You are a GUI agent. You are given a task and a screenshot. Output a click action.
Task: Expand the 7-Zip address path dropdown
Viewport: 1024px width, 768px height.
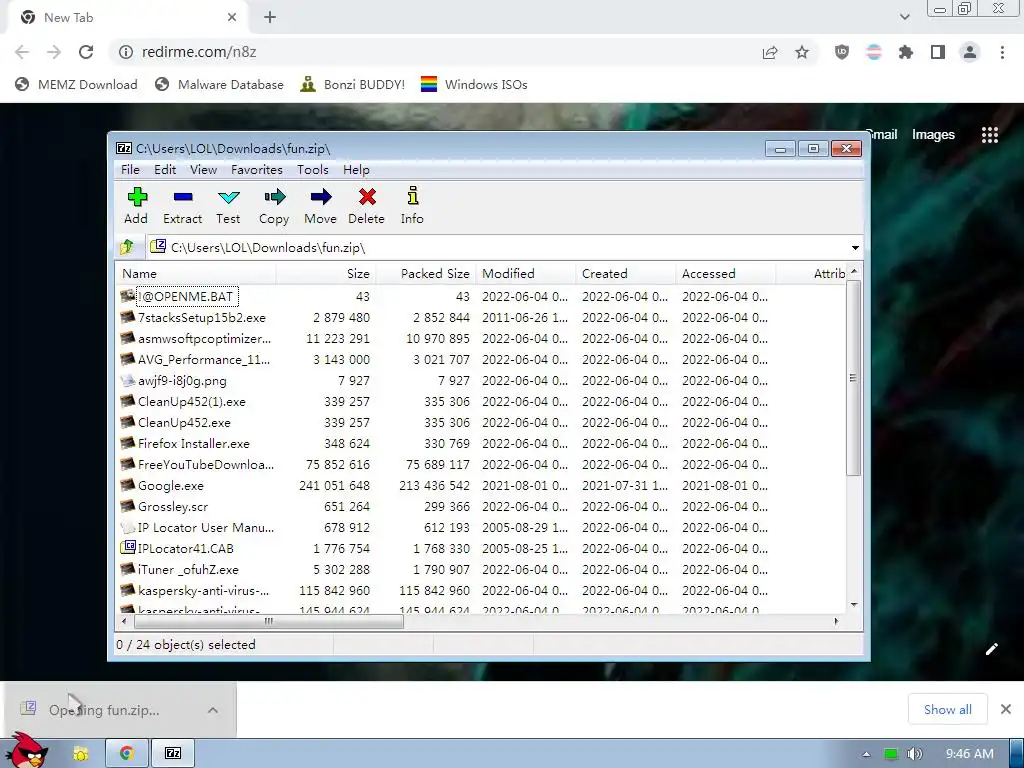click(855, 248)
